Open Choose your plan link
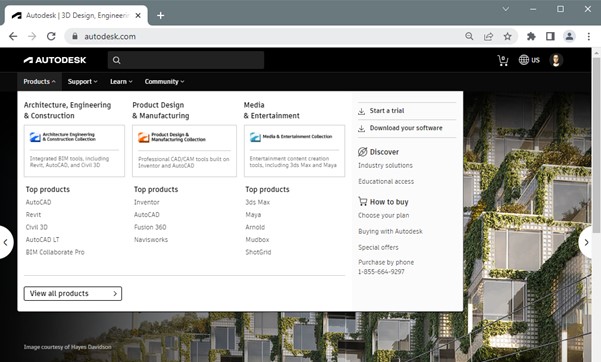This screenshot has height=362, width=601. click(383, 215)
